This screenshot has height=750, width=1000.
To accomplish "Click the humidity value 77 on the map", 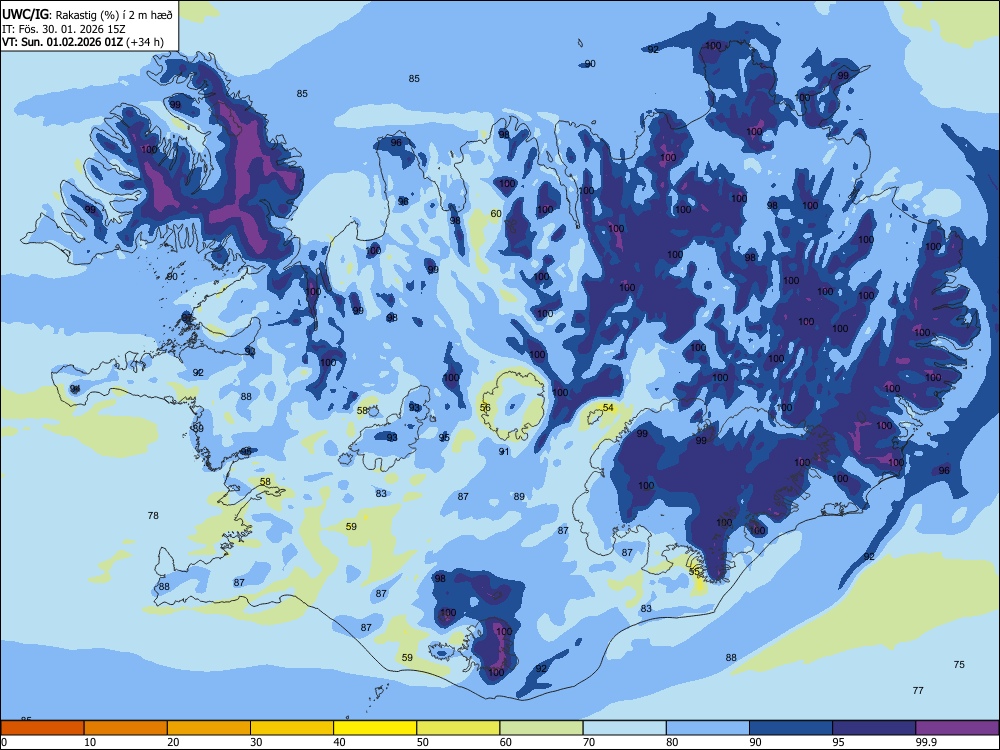I will point(918,690).
